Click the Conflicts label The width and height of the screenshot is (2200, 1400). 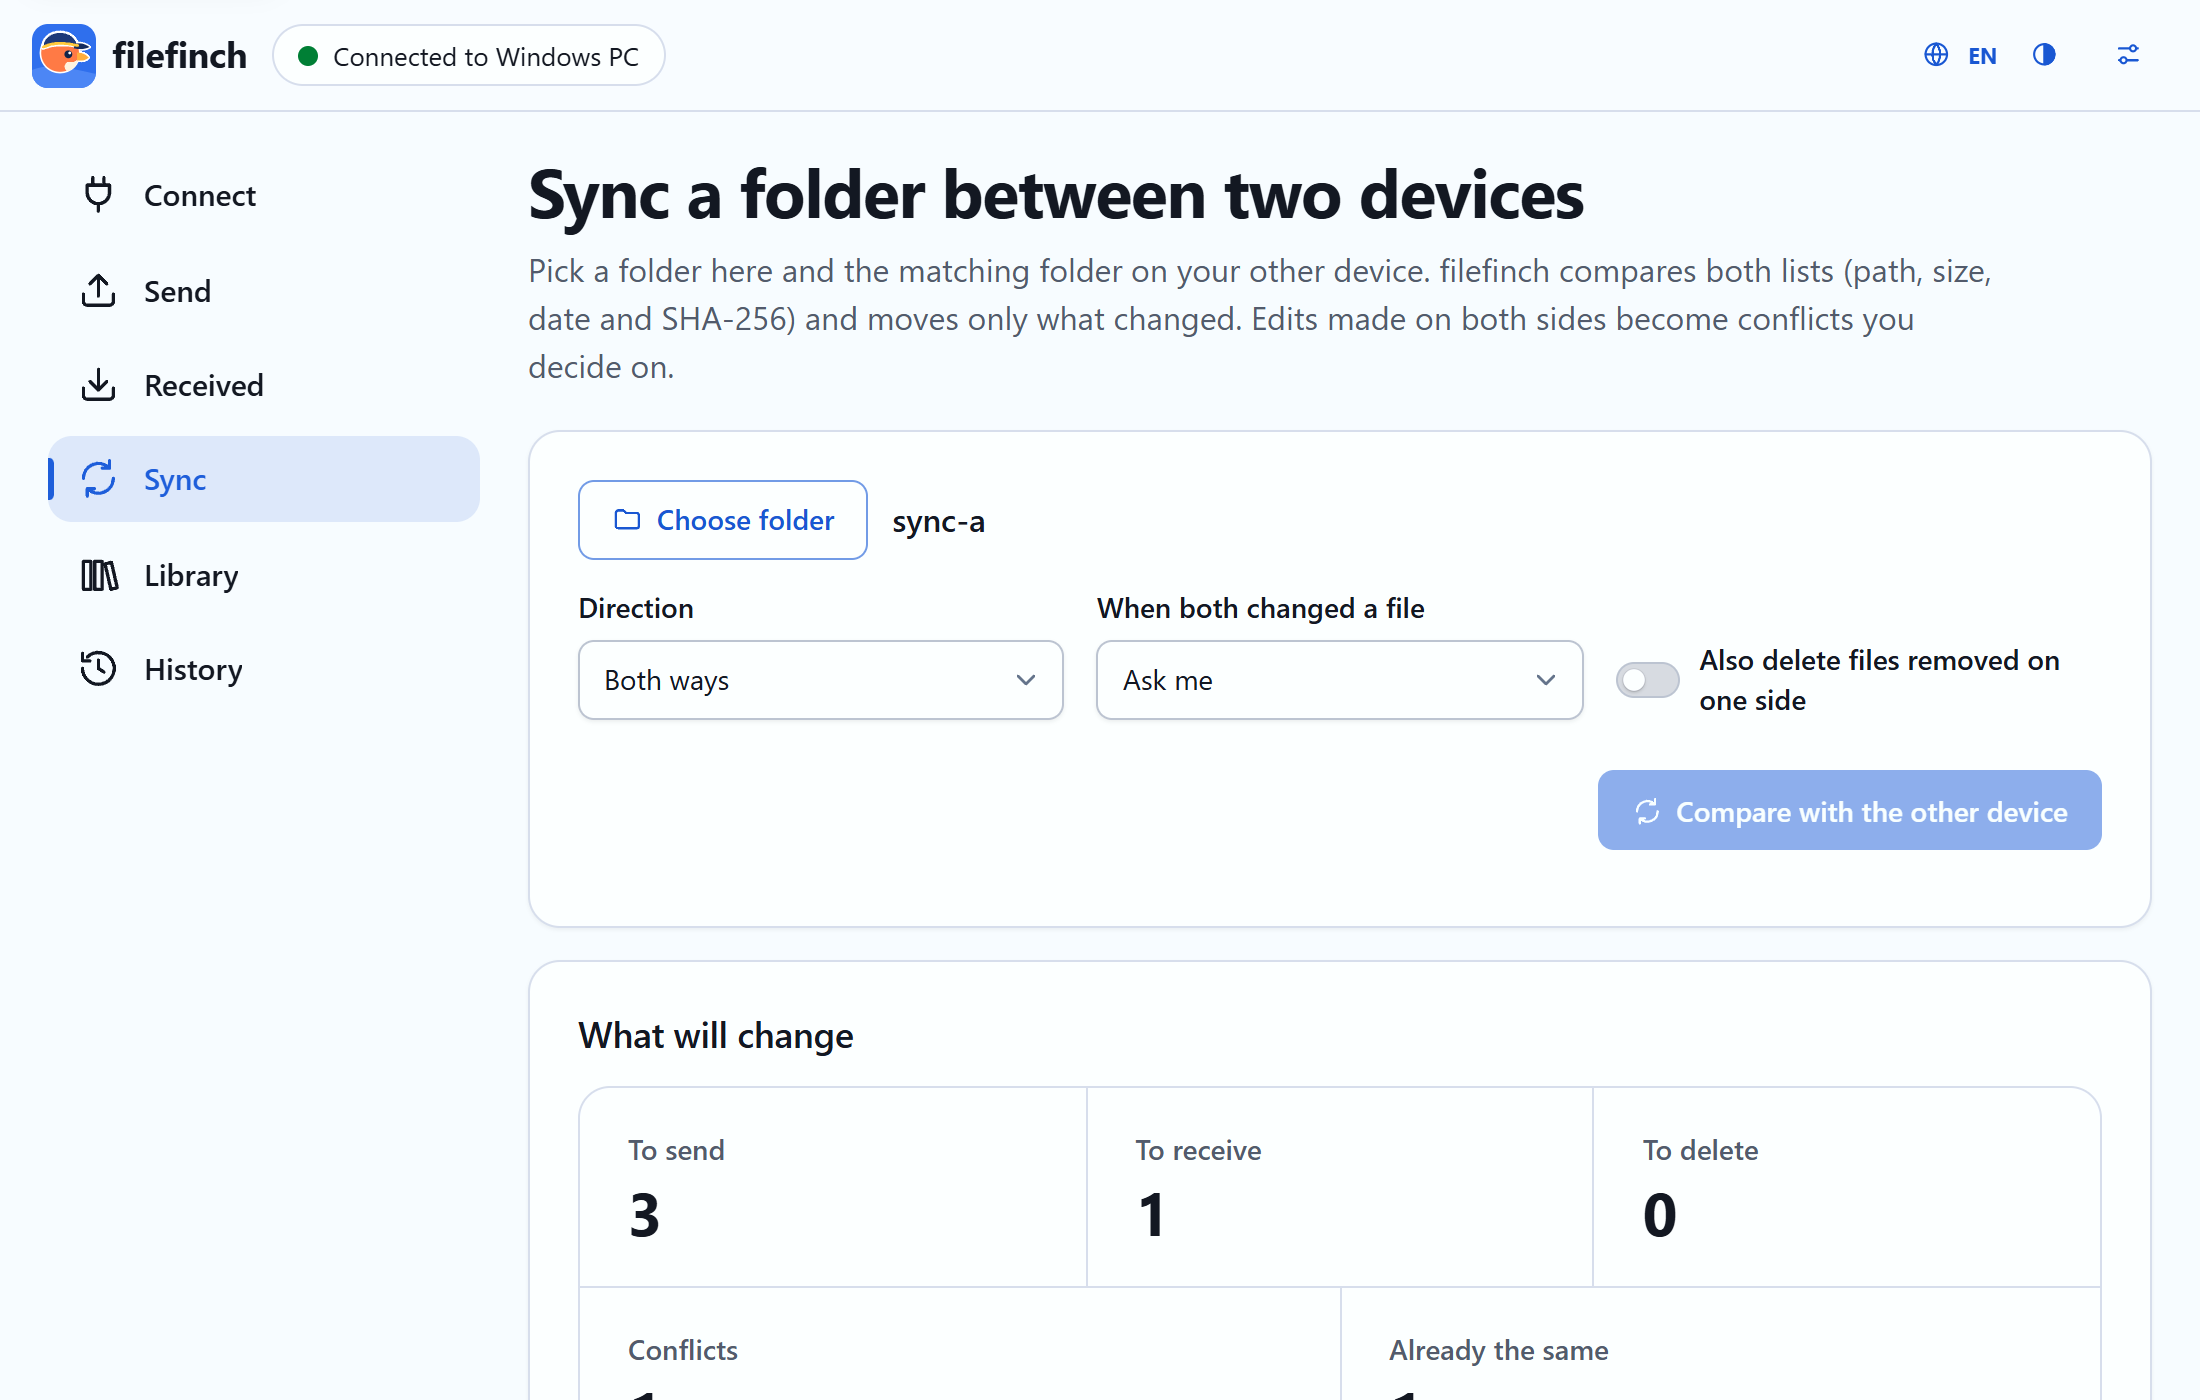[683, 1350]
